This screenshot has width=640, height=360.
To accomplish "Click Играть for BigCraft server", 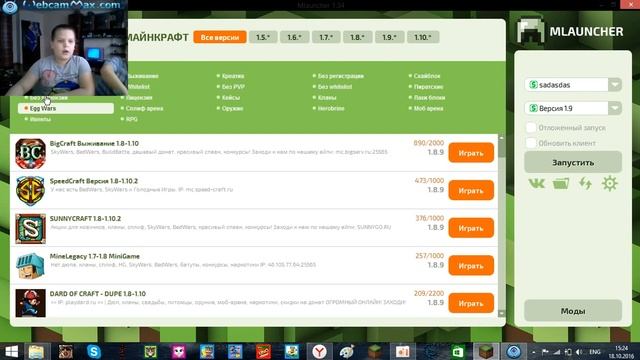I will (x=471, y=153).
